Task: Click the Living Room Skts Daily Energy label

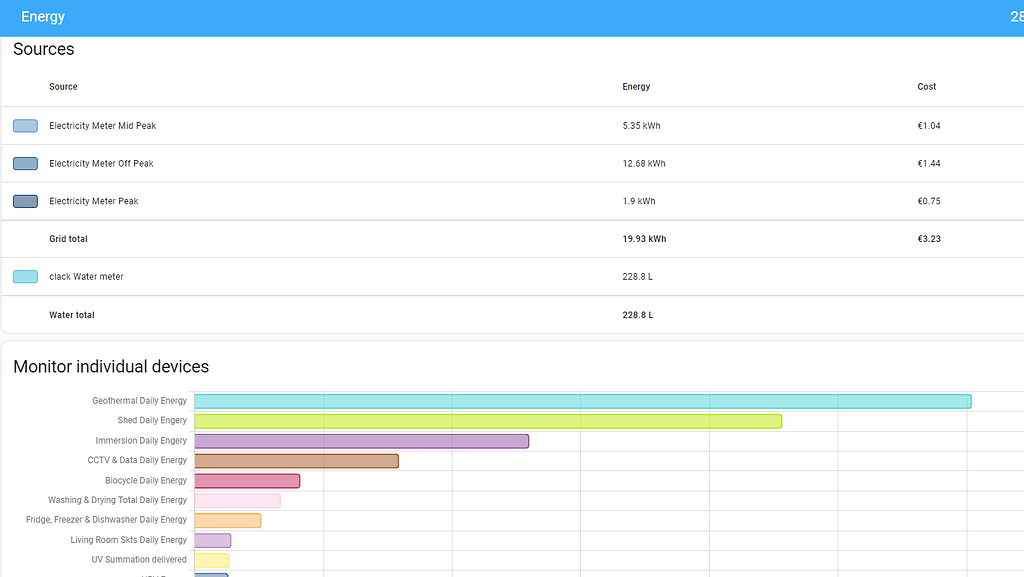Action: tap(129, 540)
